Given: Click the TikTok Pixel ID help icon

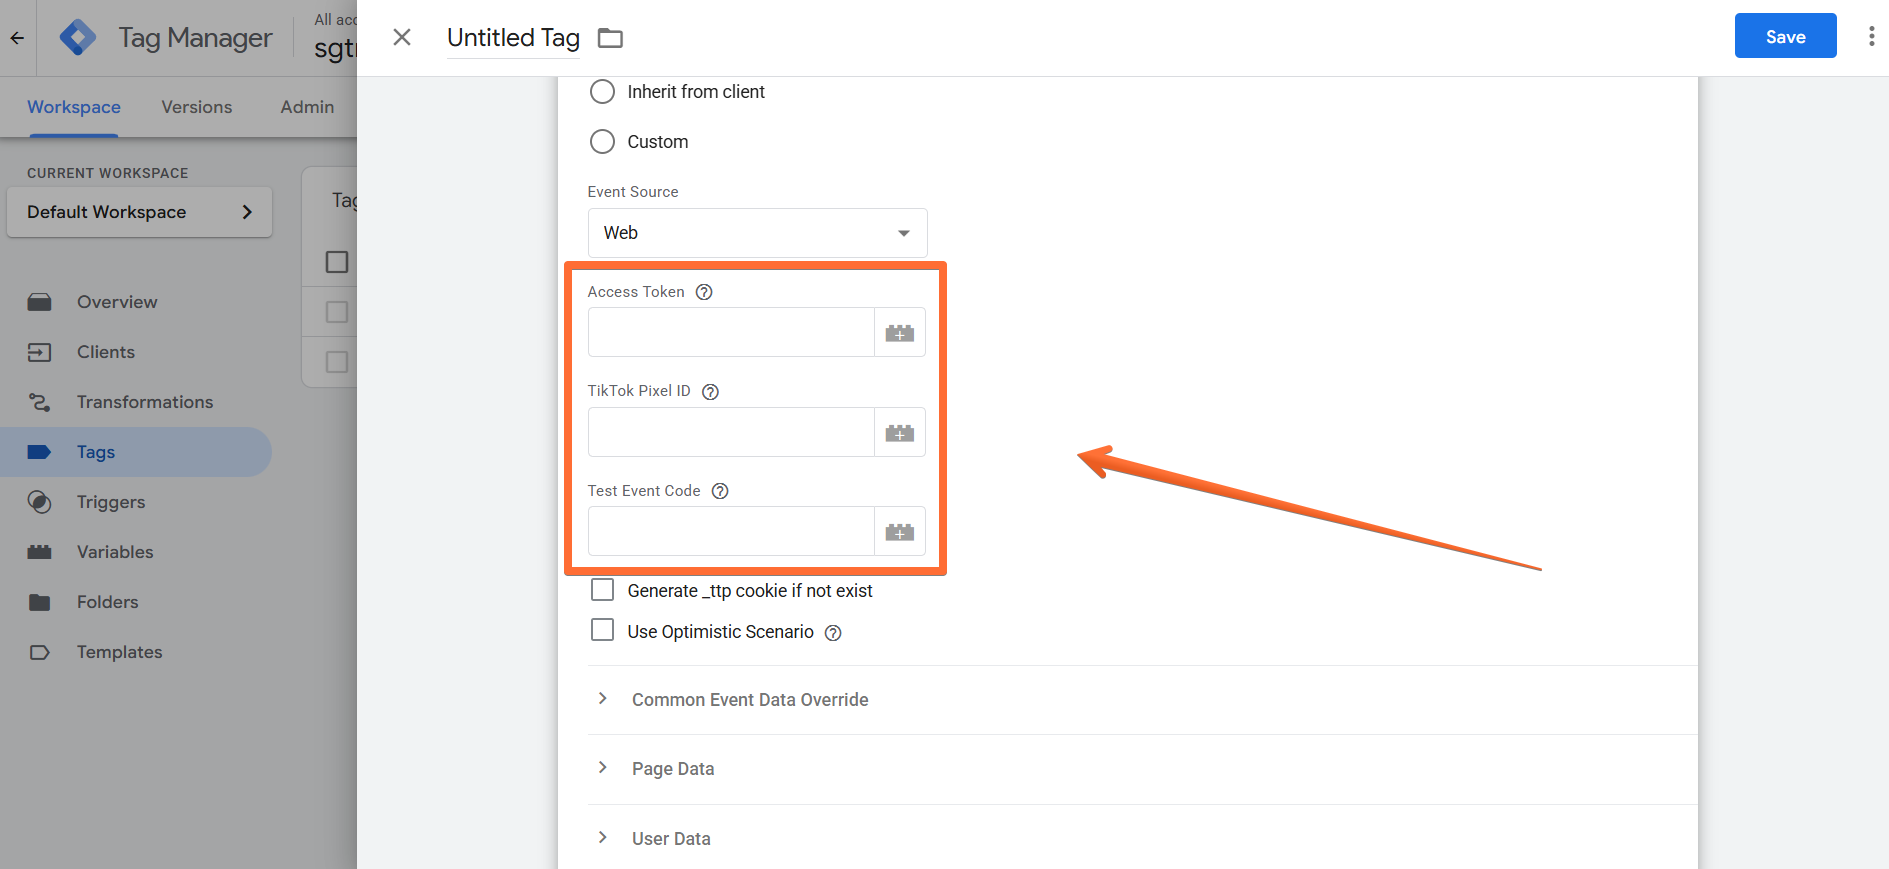Looking at the screenshot, I should (710, 392).
